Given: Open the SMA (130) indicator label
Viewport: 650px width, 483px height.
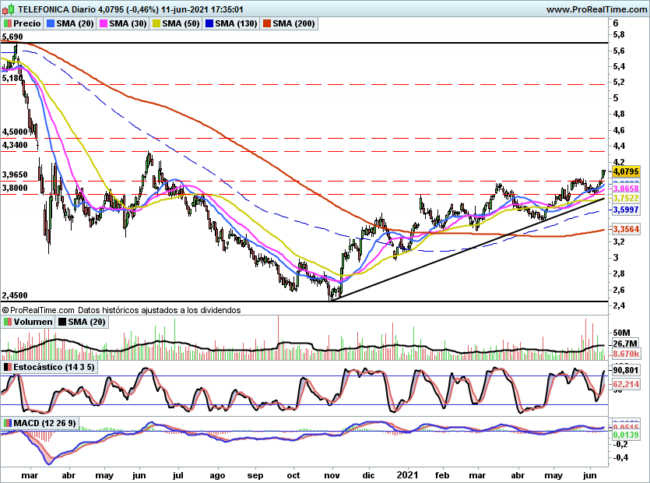Looking at the screenshot, I should pyautogui.click(x=236, y=24).
